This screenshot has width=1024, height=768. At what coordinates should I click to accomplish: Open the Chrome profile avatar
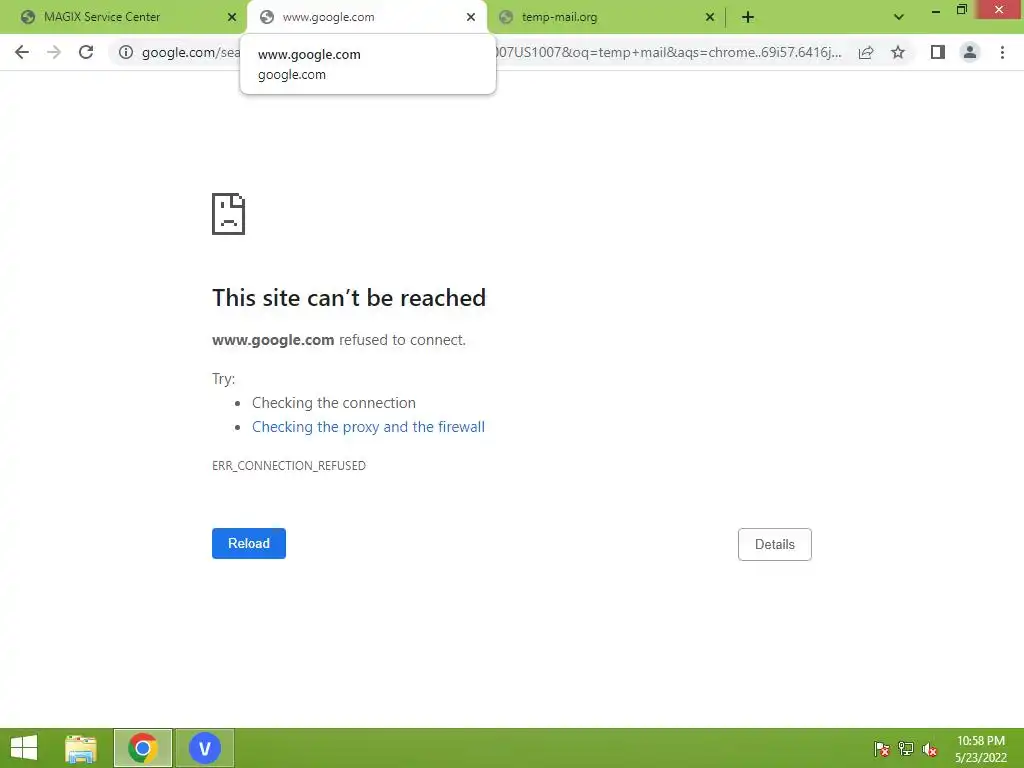pos(970,52)
